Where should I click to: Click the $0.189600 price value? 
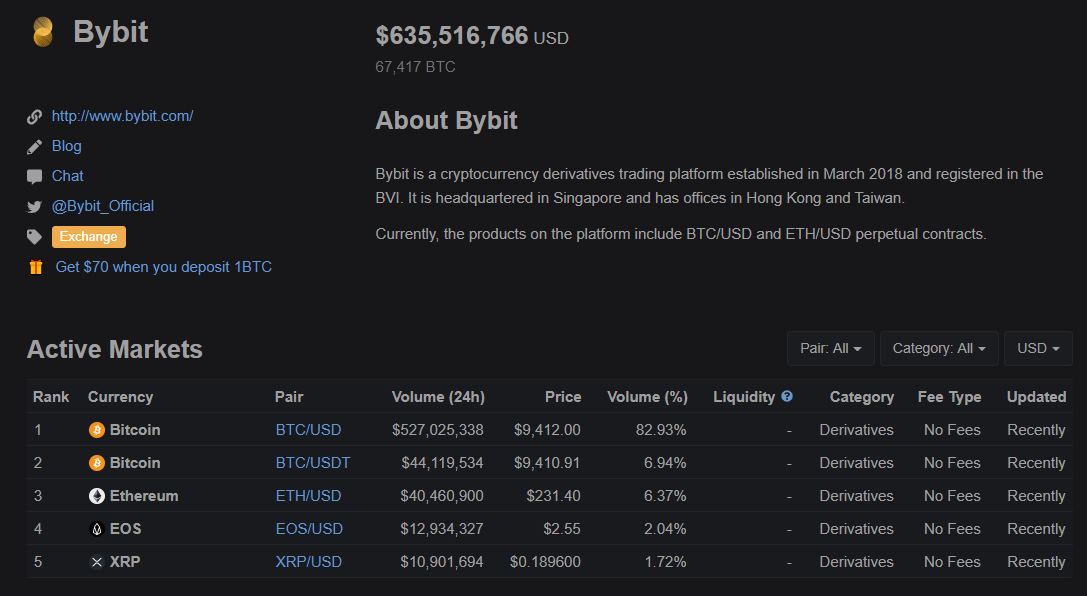point(546,562)
